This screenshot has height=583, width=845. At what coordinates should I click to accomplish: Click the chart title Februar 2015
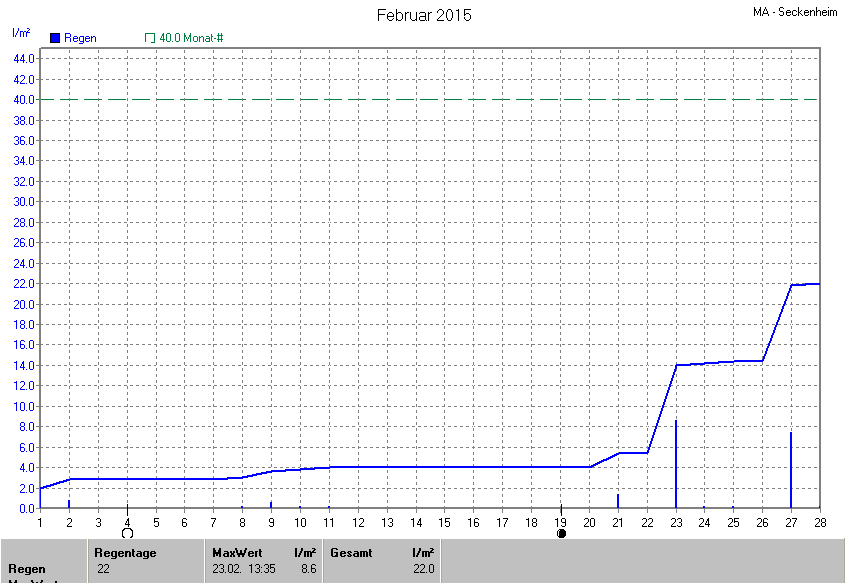click(423, 15)
